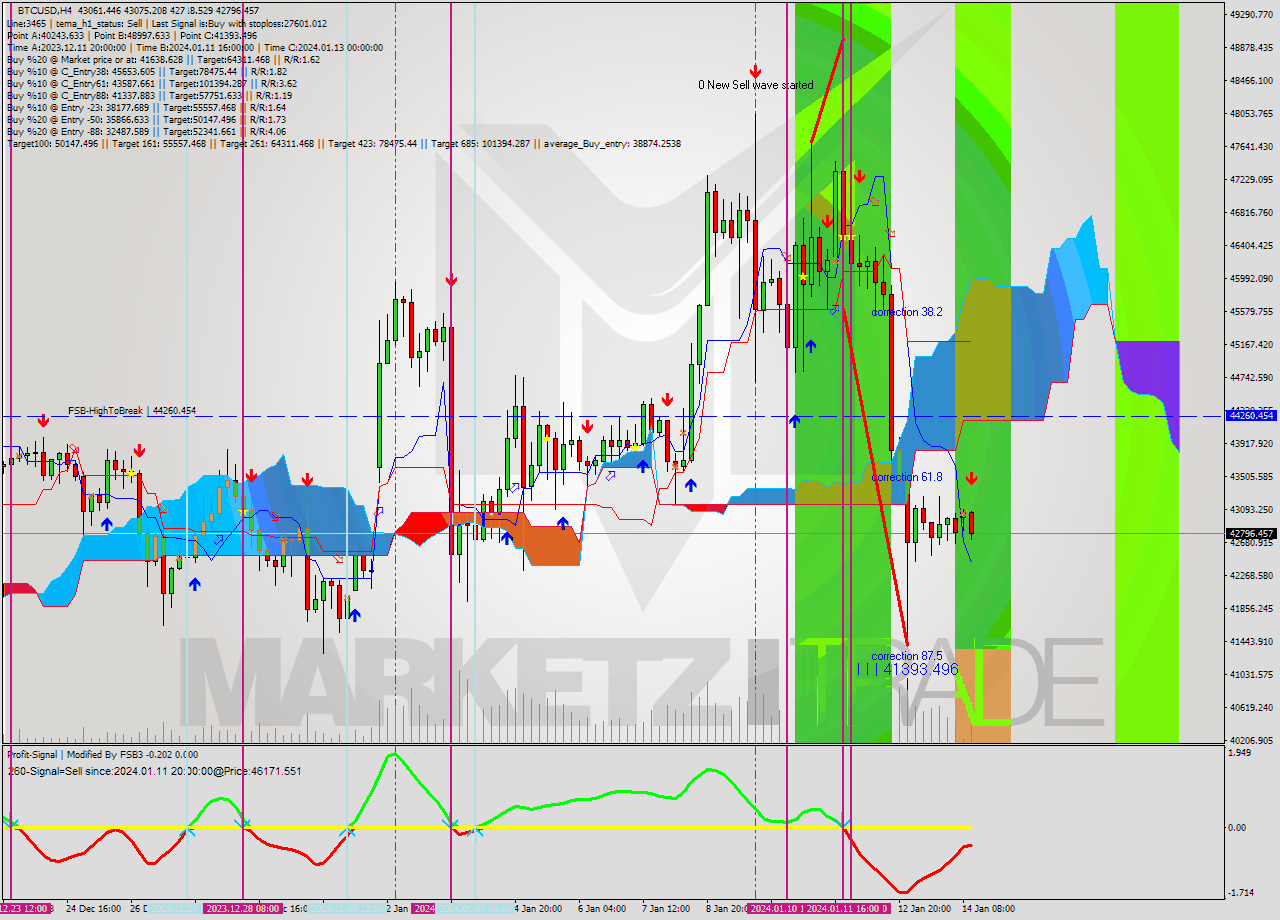This screenshot has height=920, width=1280.
Task: Click the '4 Jan 20:00' time label
Action: [537, 908]
